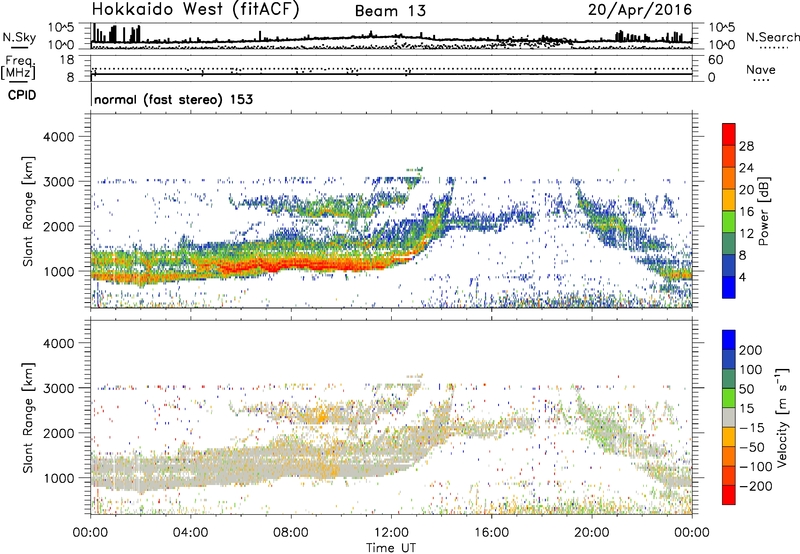
Task: Click the 200 label on velocity colorbar
Action: coord(751,350)
